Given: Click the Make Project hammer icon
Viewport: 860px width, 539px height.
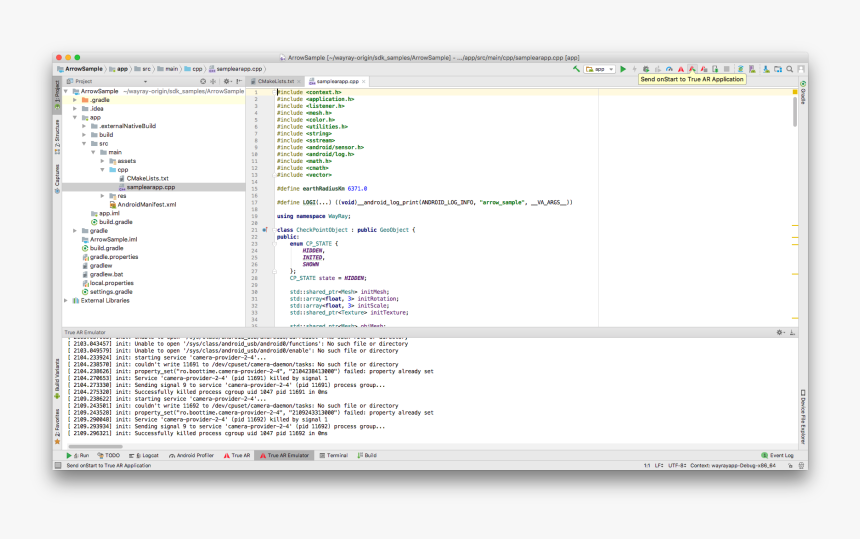Looking at the screenshot, I should [x=576, y=69].
